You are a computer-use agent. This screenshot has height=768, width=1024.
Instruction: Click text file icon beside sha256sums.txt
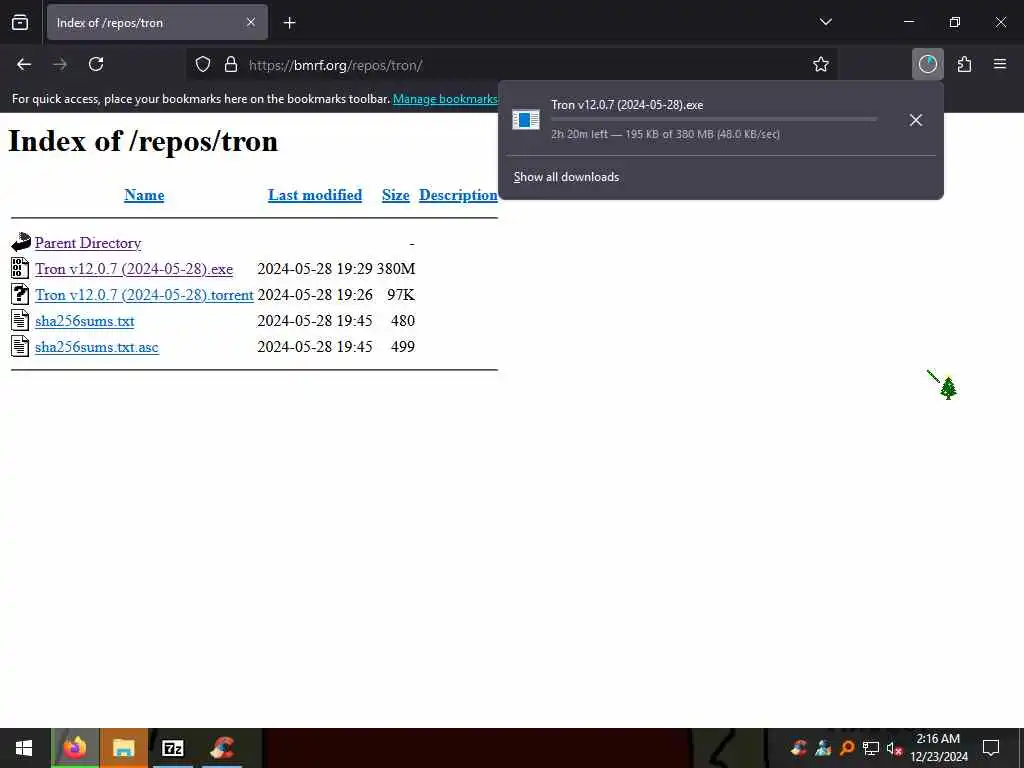click(20, 320)
